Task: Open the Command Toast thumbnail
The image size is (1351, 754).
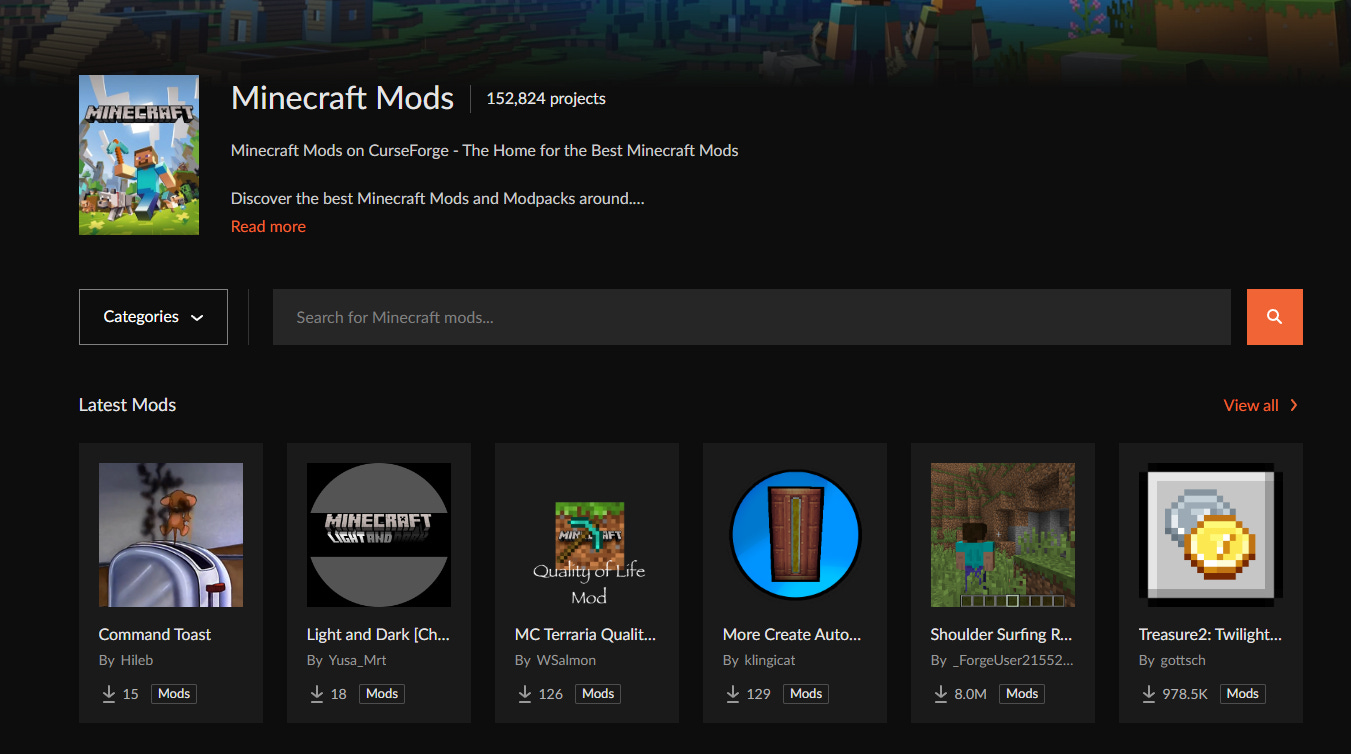Action: click(171, 535)
